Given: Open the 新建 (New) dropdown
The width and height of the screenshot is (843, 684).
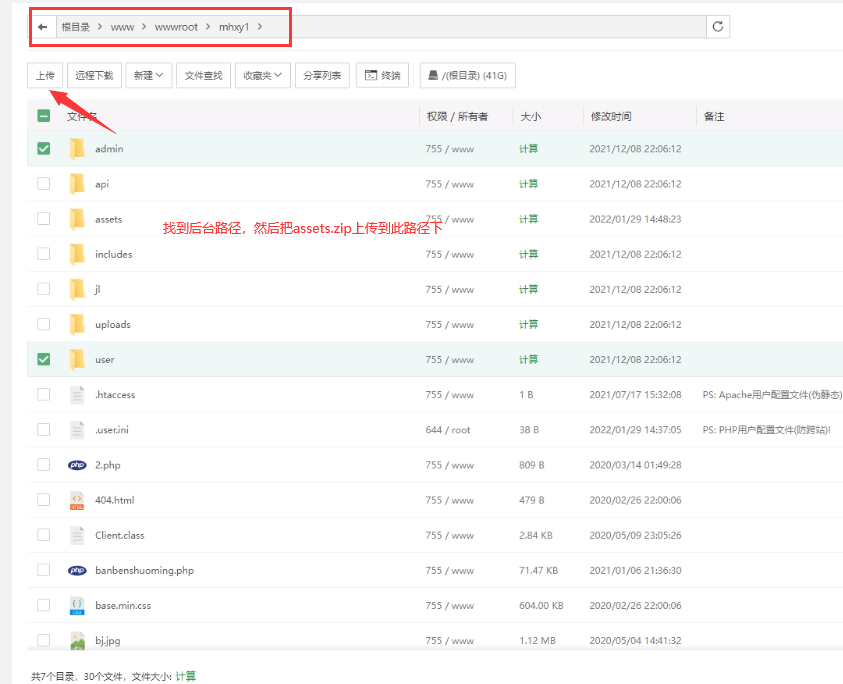Looking at the screenshot, I should [148, 75].
